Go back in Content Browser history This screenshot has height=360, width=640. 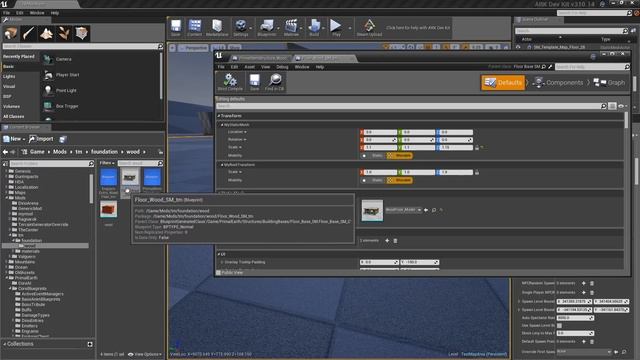(5, 152)
